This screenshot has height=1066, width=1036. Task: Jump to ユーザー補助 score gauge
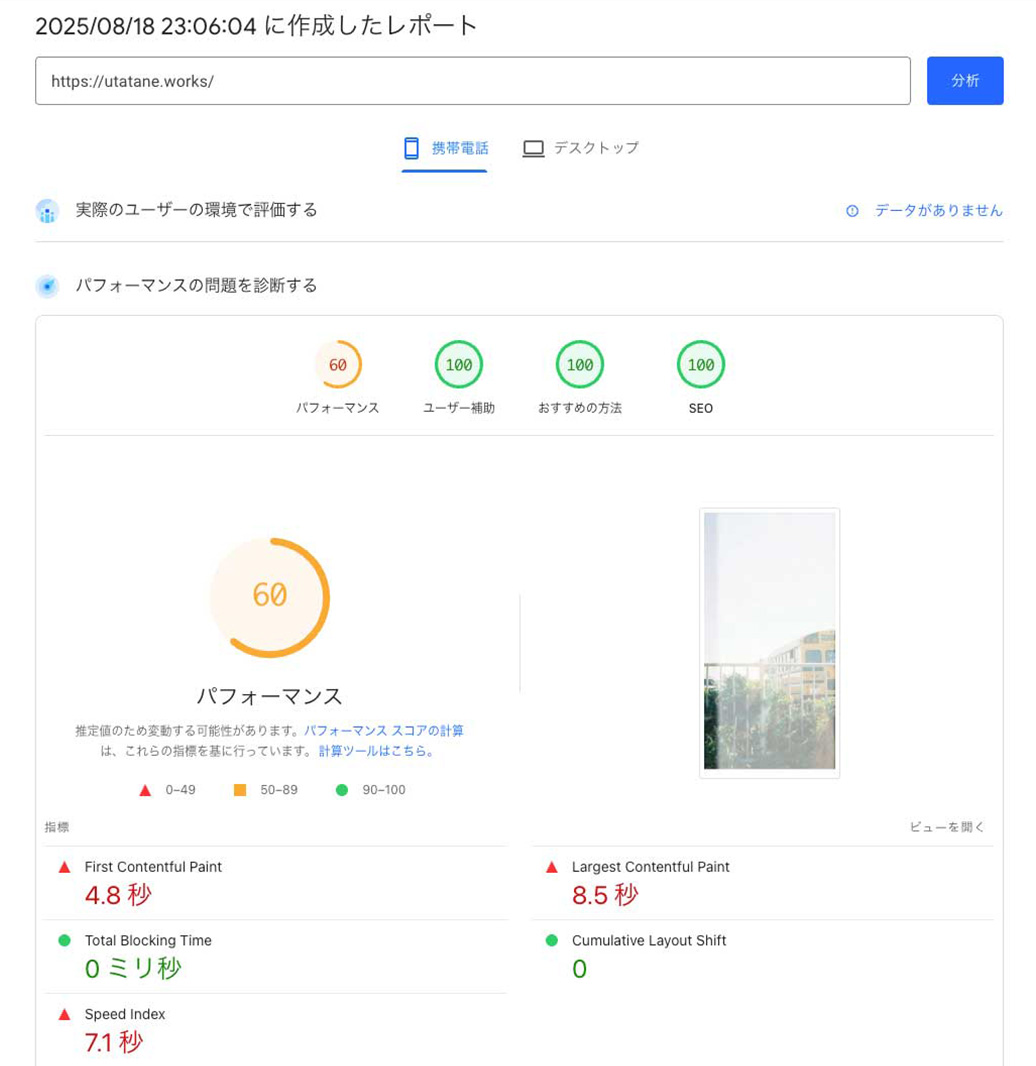(x=459, y=365)
